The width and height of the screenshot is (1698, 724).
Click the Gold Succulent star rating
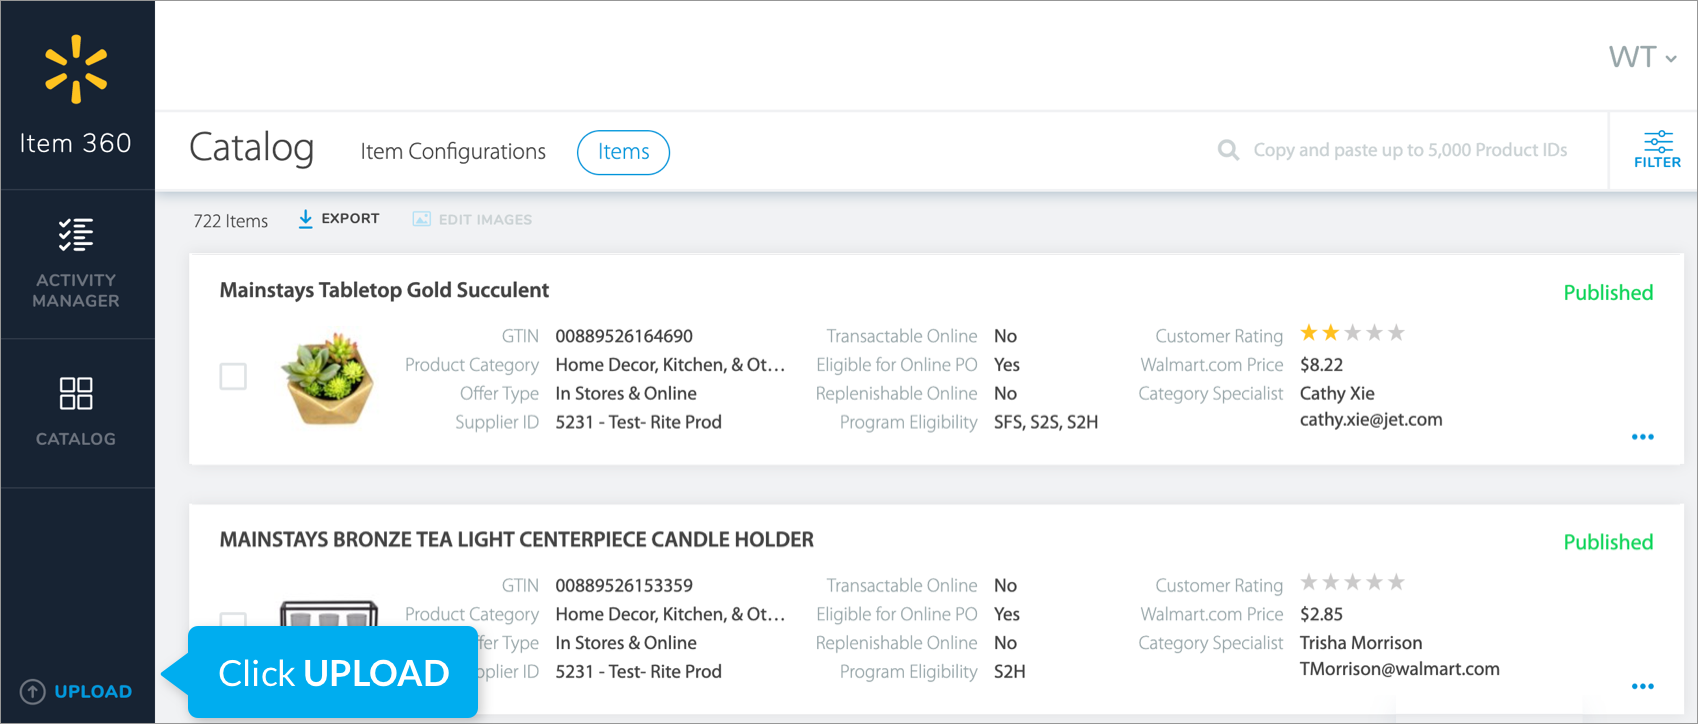pos(1352,333)
